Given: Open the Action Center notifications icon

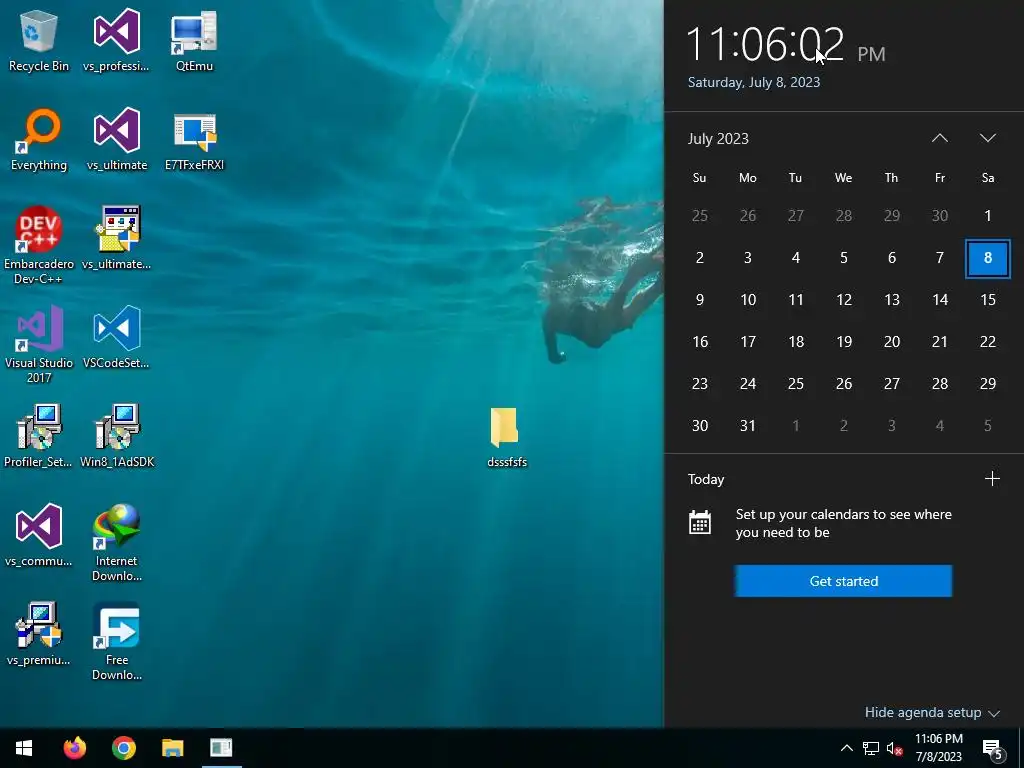Looking at the screenshot, I should 993,749.
